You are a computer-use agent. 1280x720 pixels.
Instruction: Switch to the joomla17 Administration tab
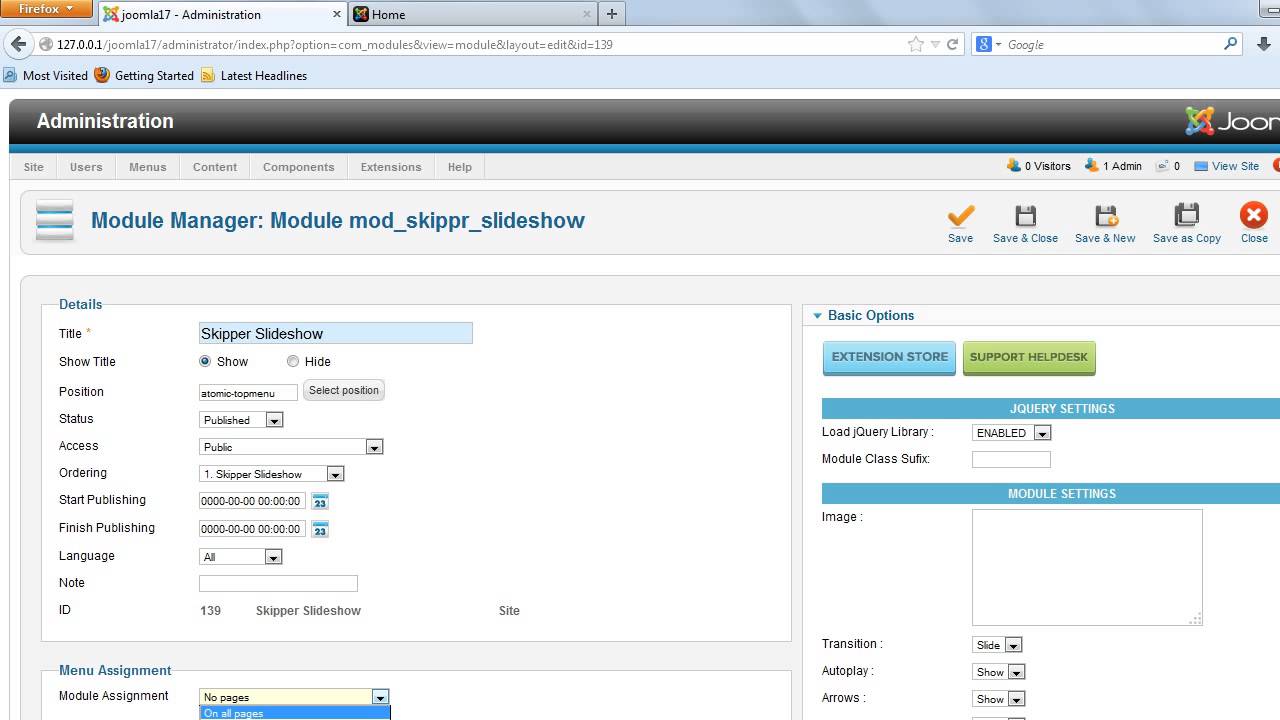tap(221, 14)
